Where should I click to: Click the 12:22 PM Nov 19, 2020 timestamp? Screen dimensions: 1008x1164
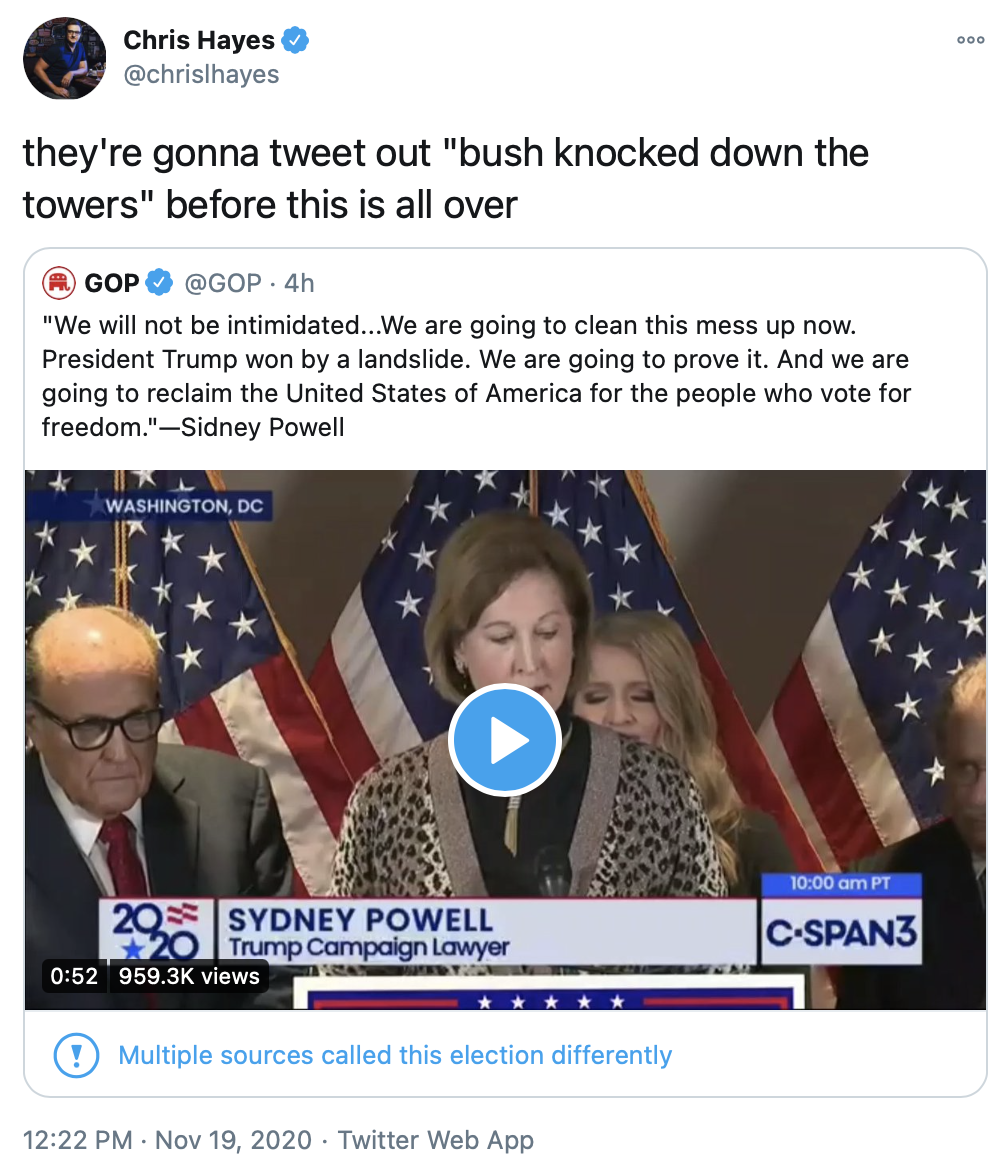click(167, 1140)
